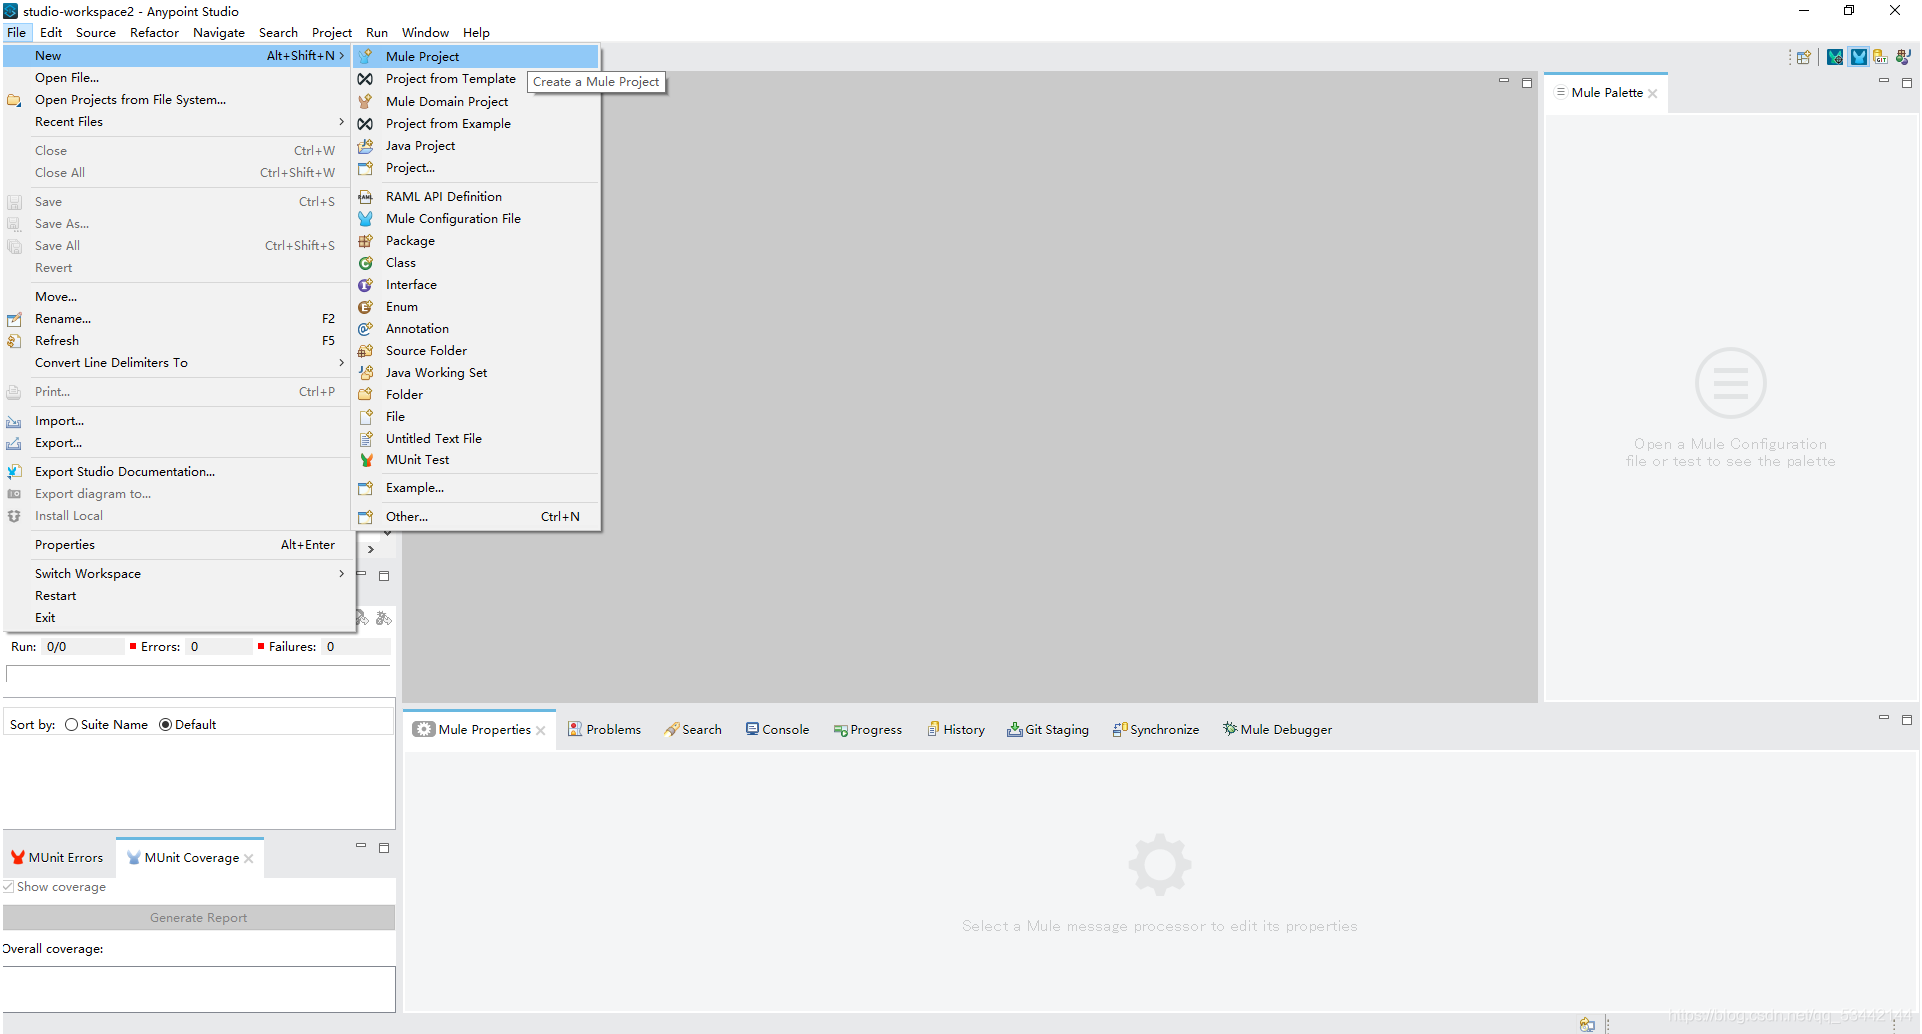Click the green Class icon

[x=366, y=263]
